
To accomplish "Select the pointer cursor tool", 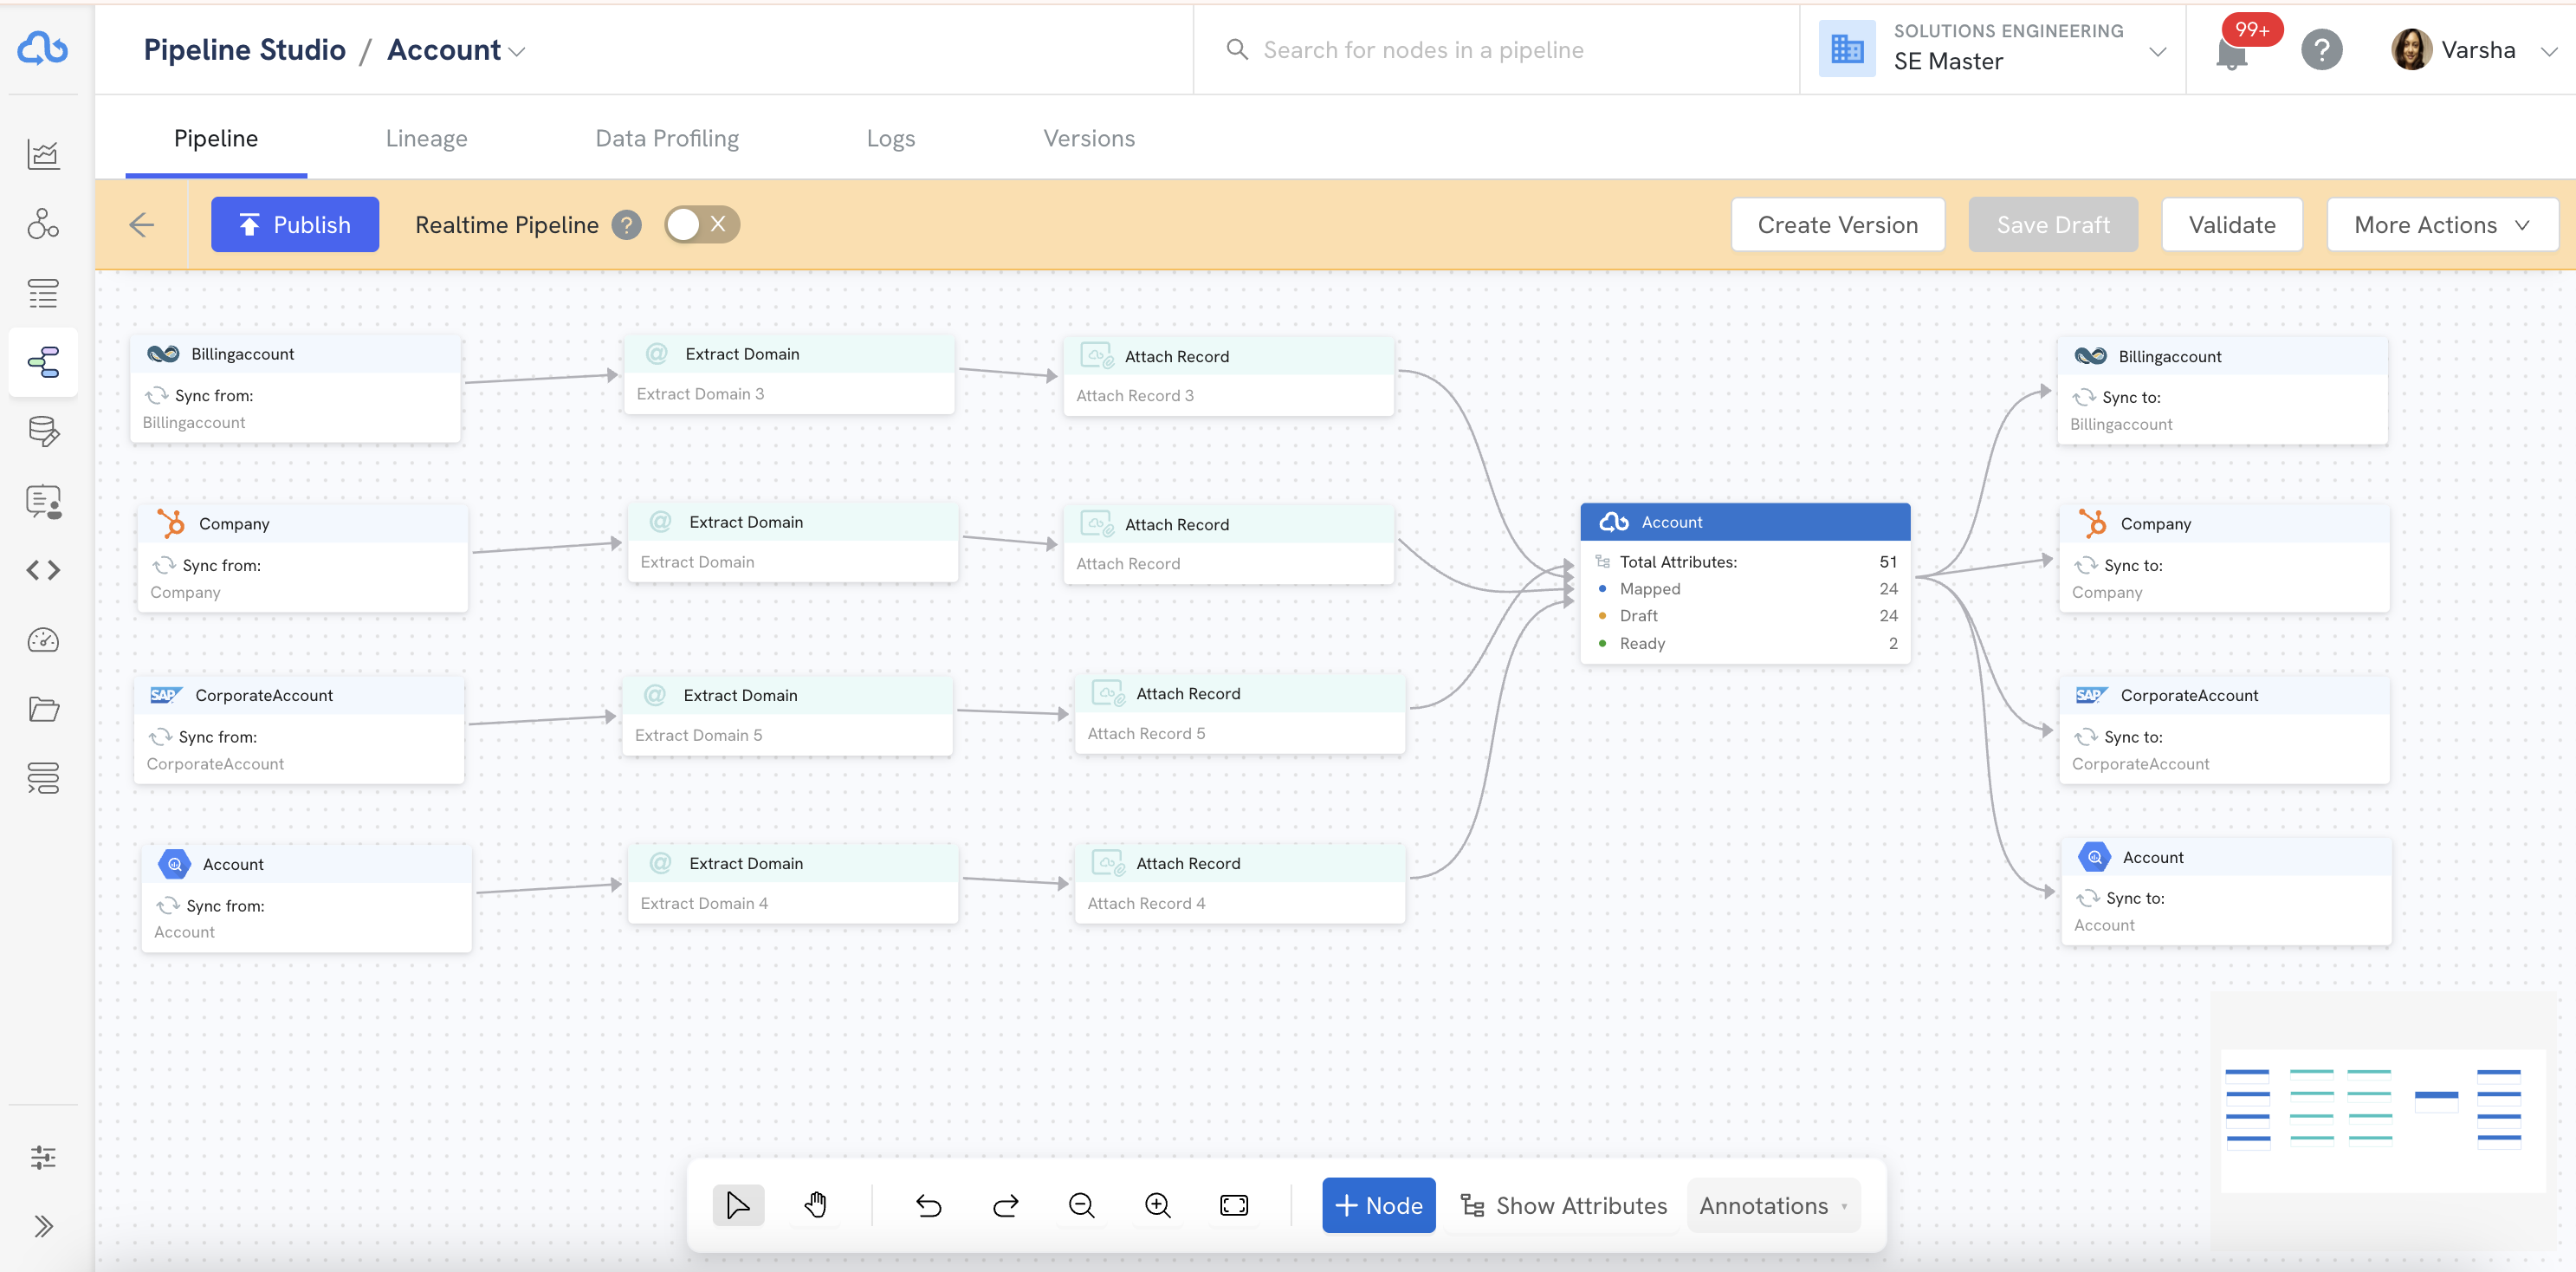I will click(738, 1205).
